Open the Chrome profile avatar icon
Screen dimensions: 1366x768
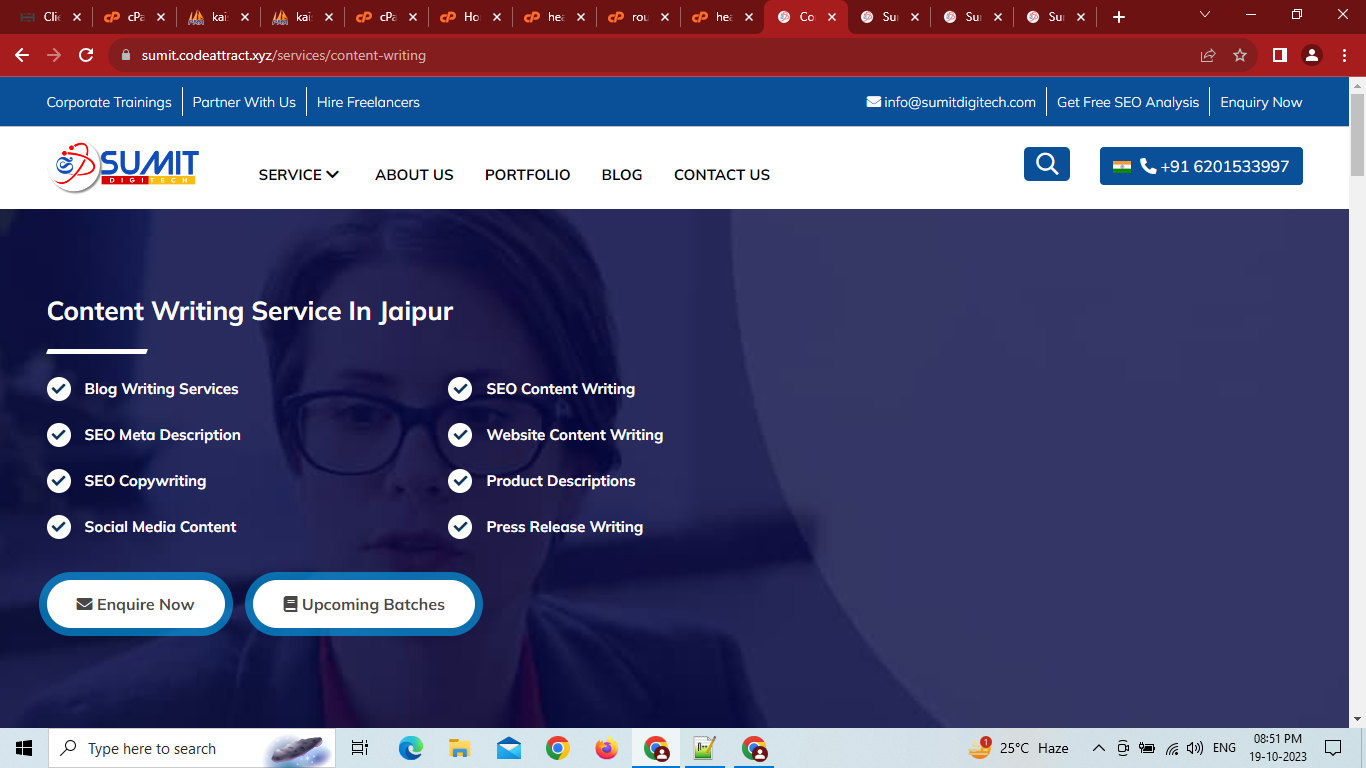1312,55
